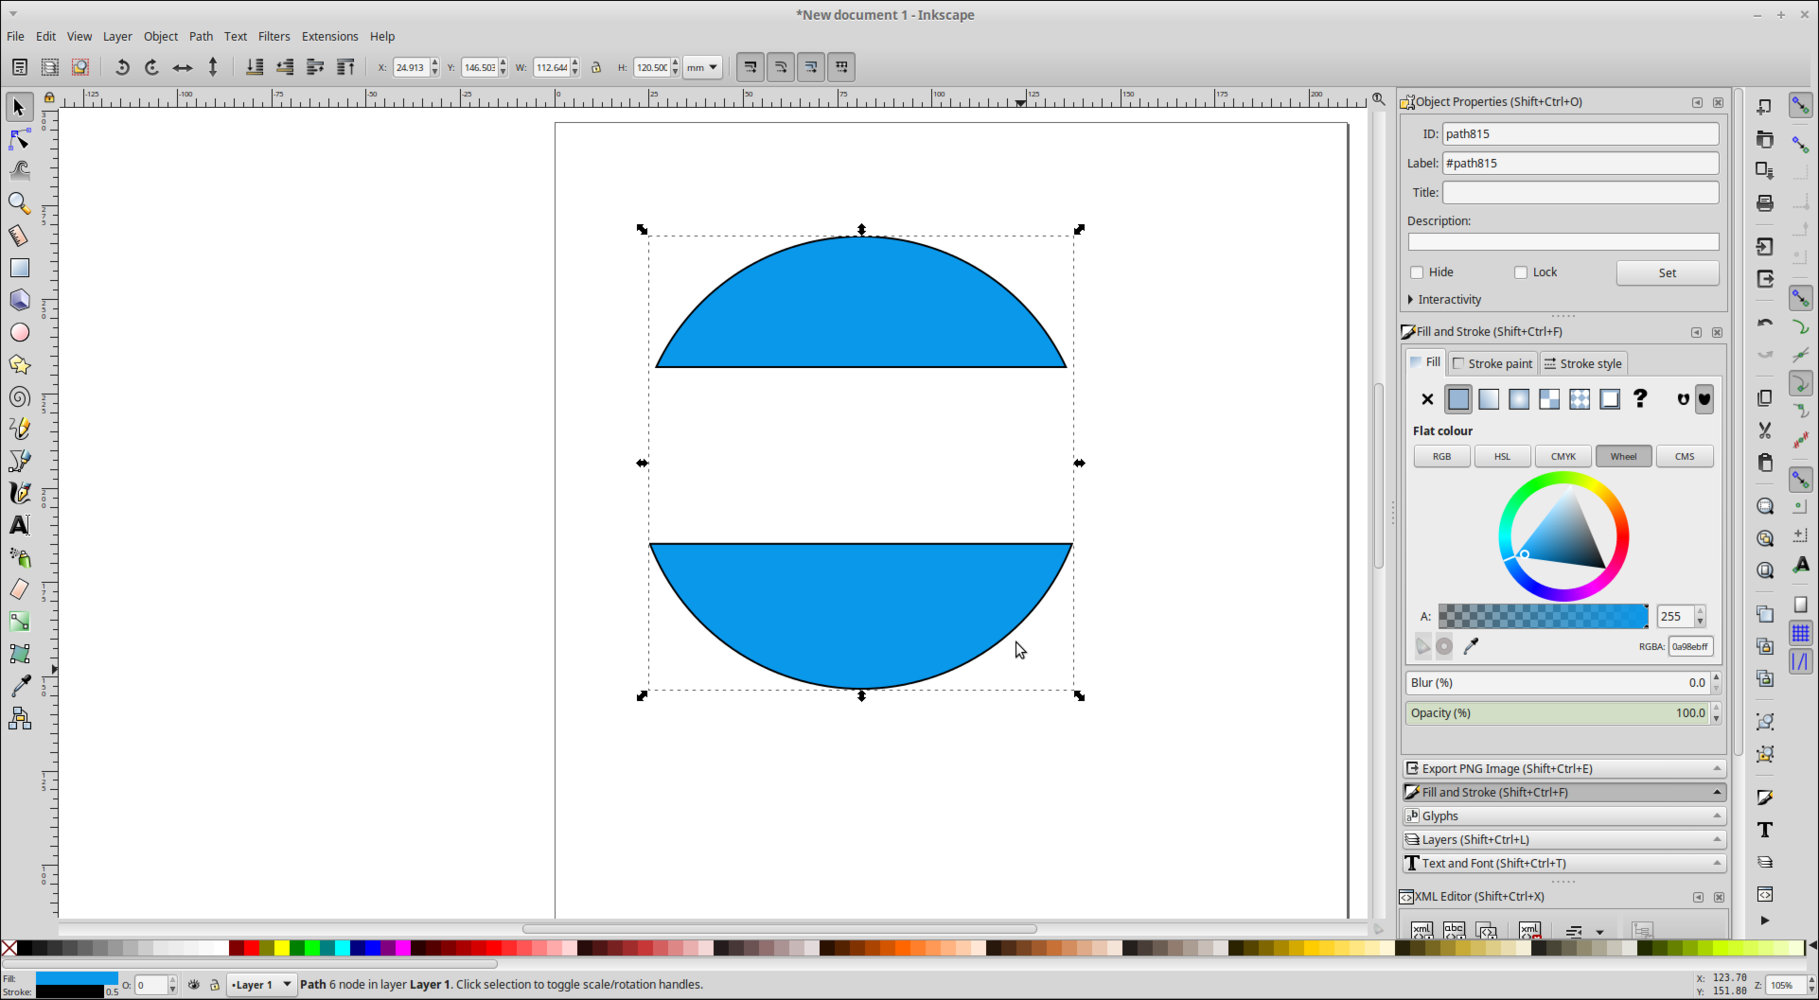
Task: Select the Zoom tool in toolbox
Action: coord(19,203)
